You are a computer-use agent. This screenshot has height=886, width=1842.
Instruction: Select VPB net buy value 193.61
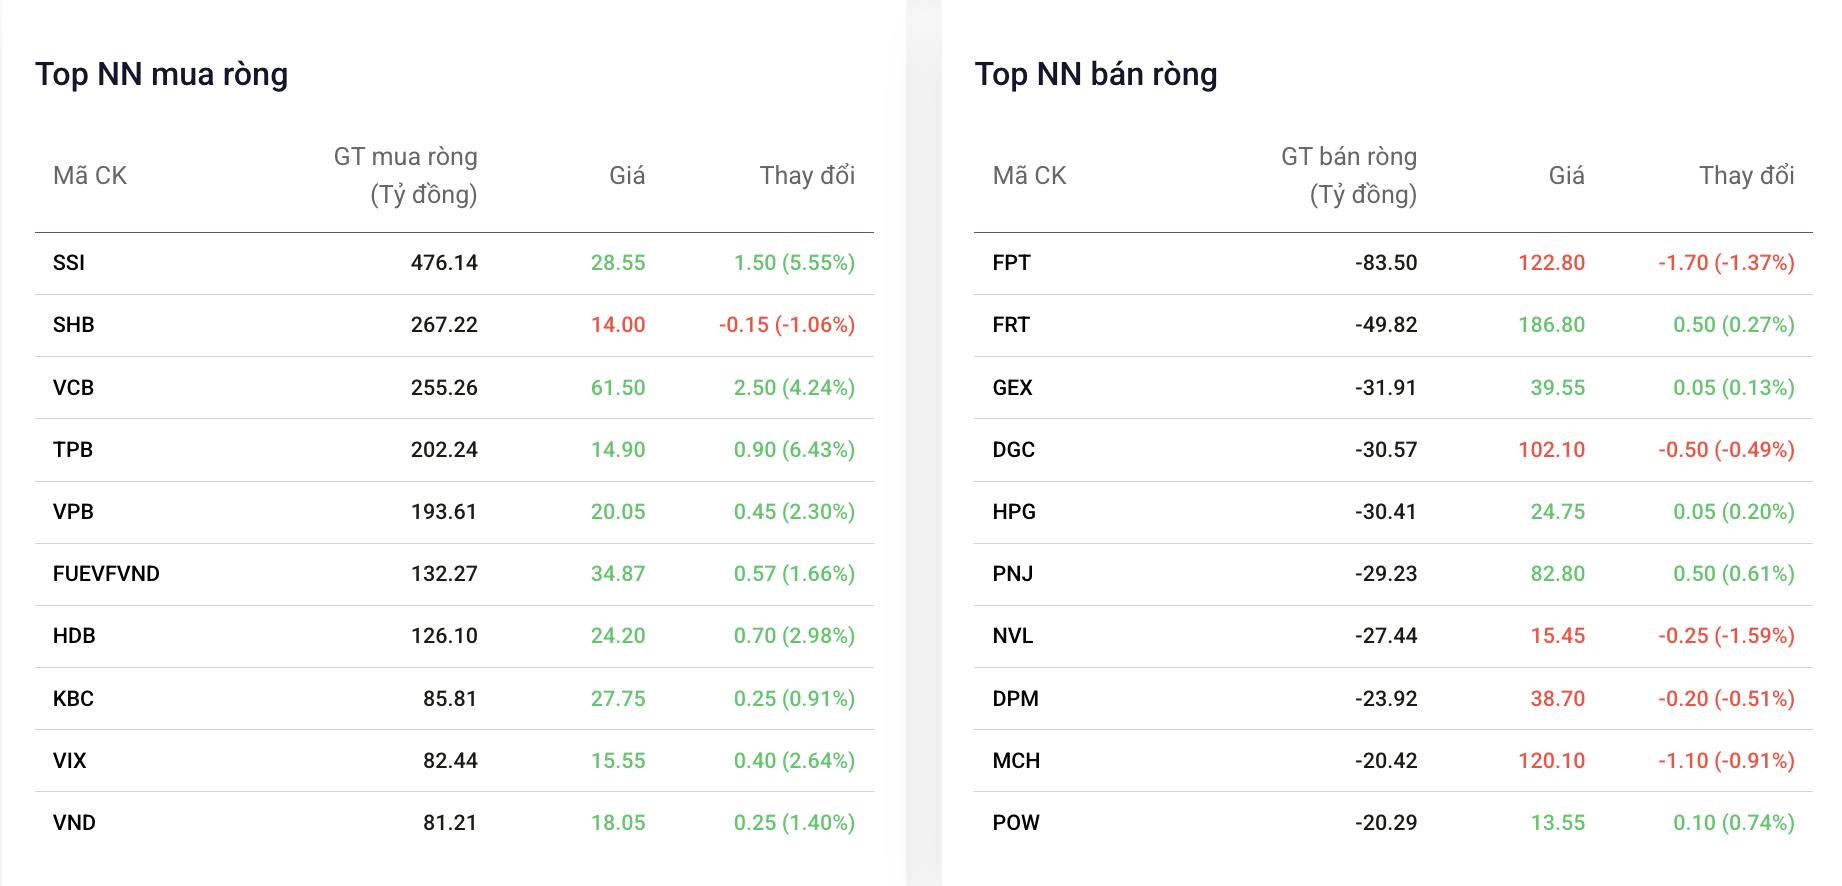pos(444,512)
